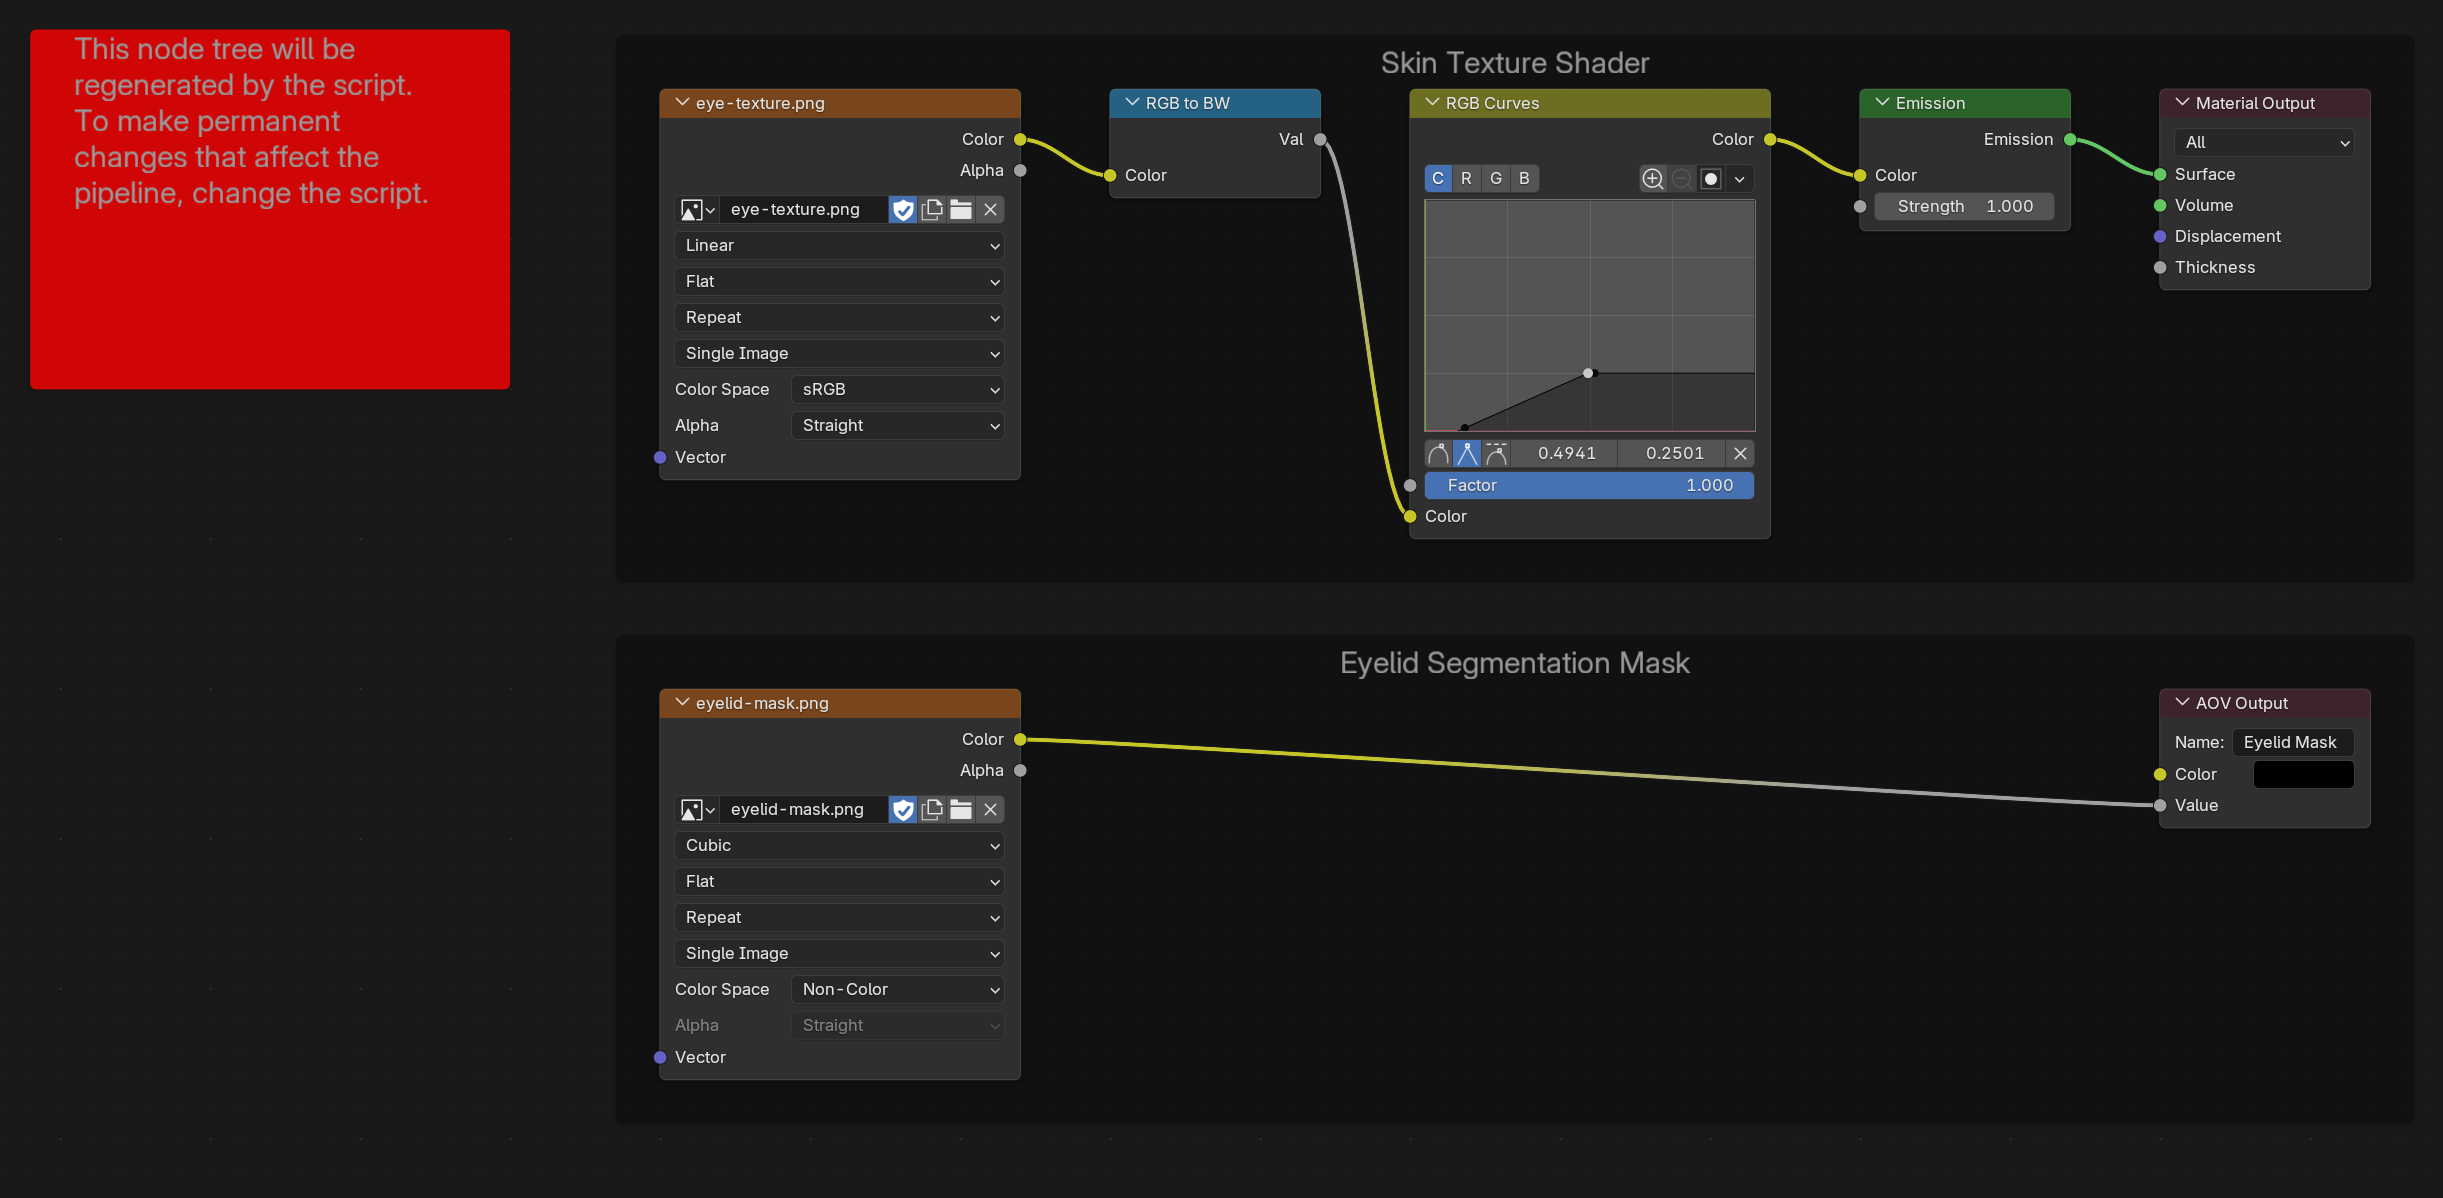Click new image copy icon for eye-texture.png
This screenshot has width=2443, height=1198.
pos(932,210)
